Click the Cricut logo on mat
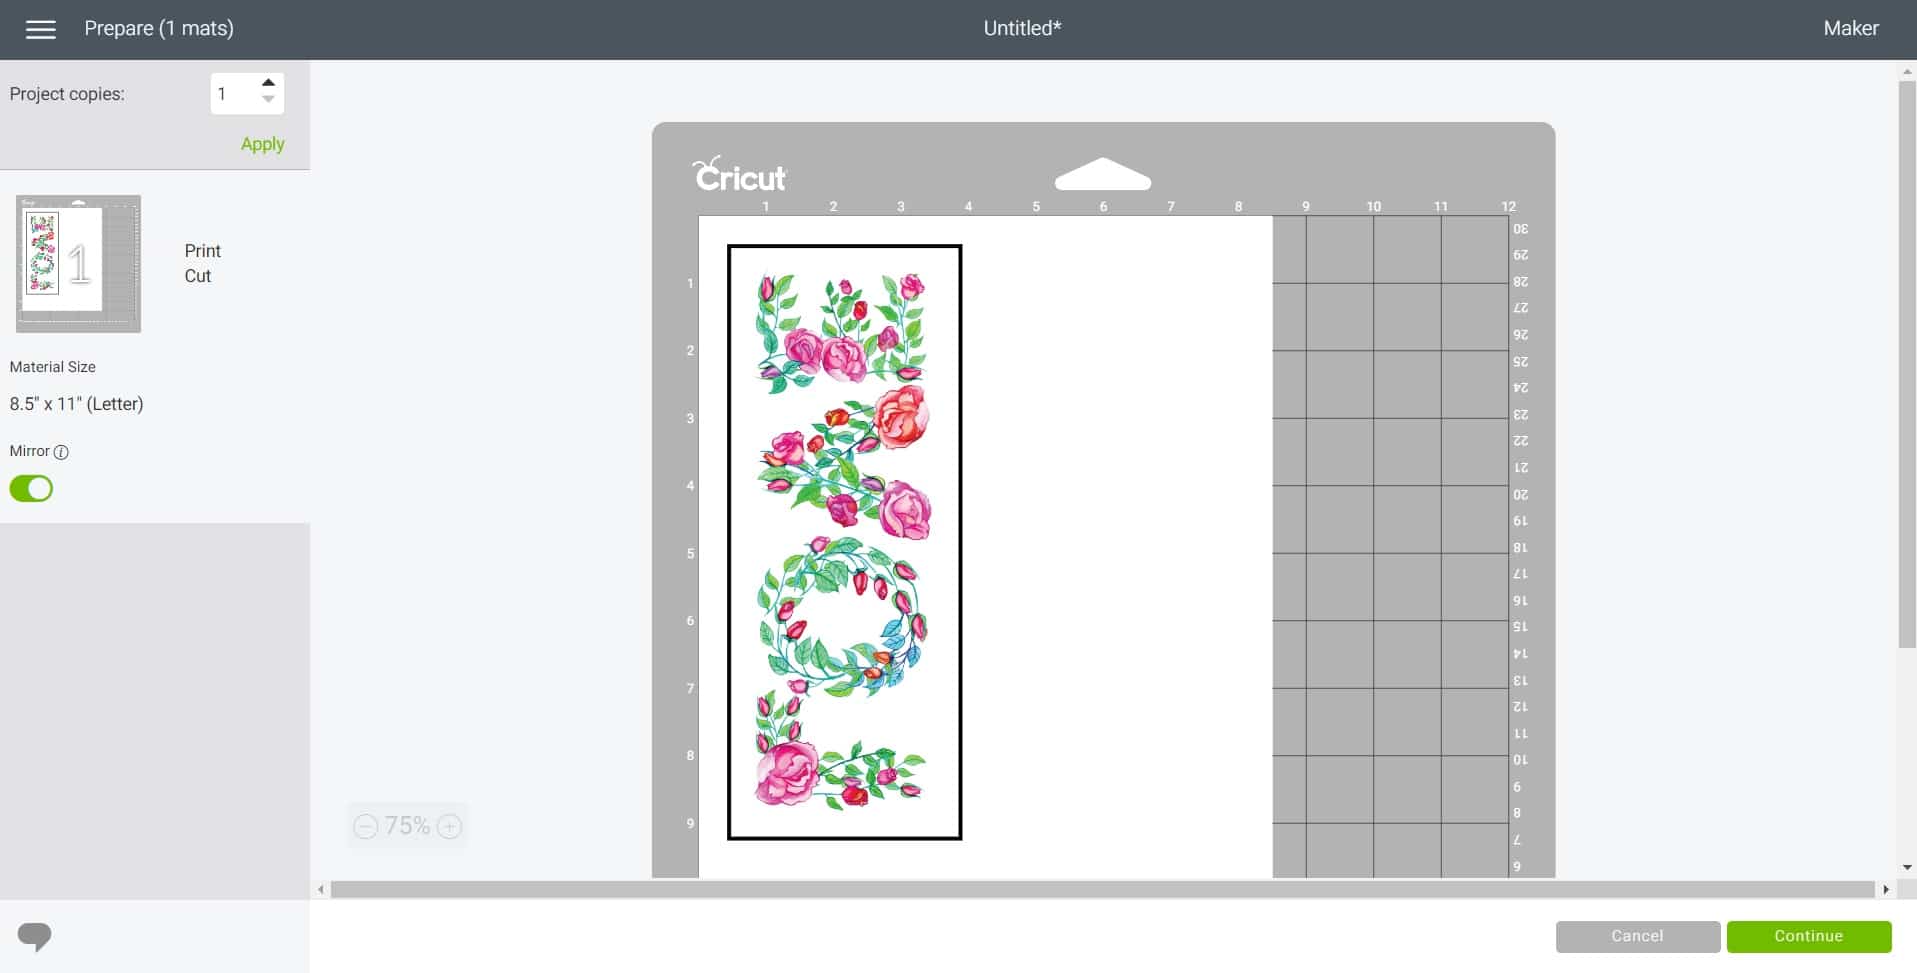1917x973 pixels. [x=740, y=175]
